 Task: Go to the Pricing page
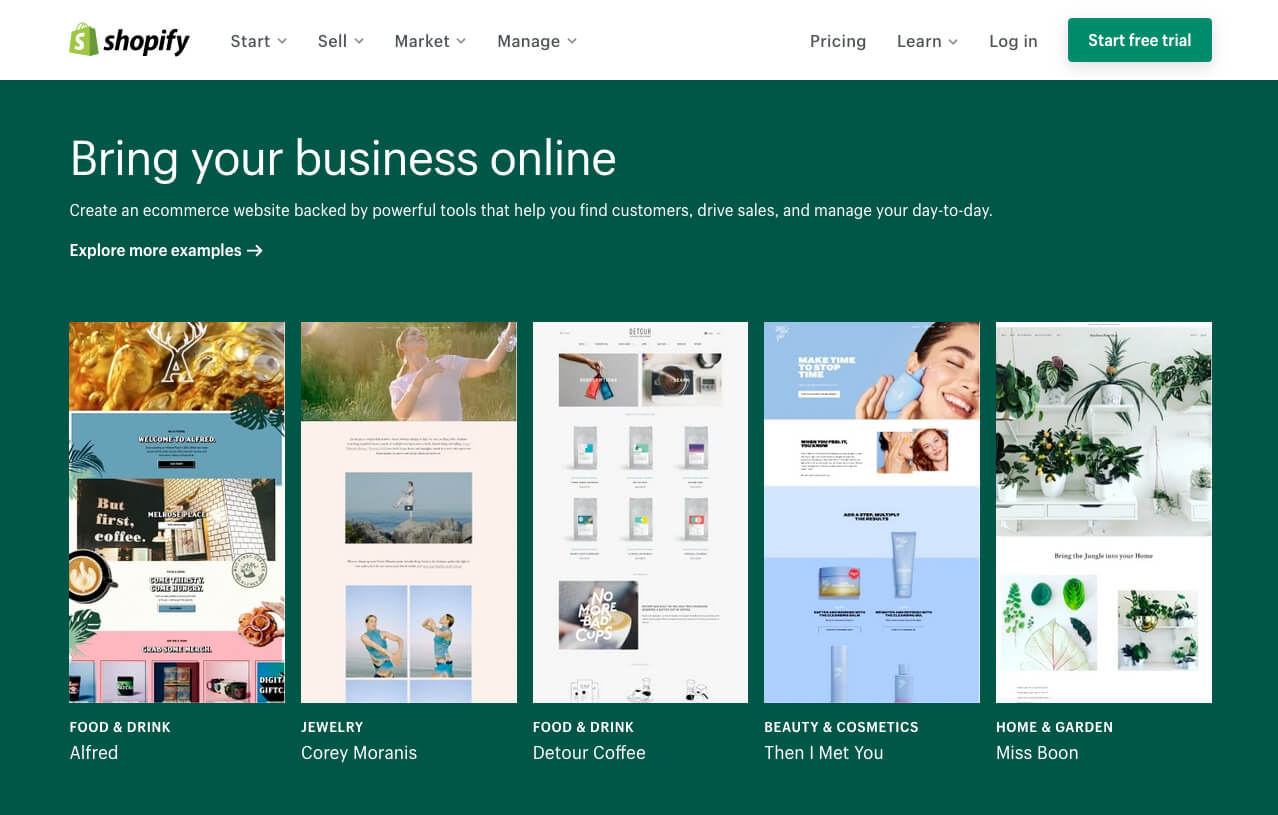[x=837, y=41]
